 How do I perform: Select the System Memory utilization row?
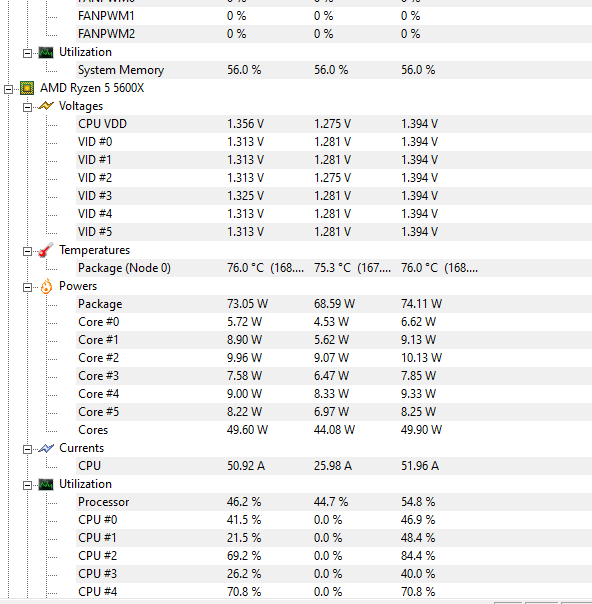(334, 70)
